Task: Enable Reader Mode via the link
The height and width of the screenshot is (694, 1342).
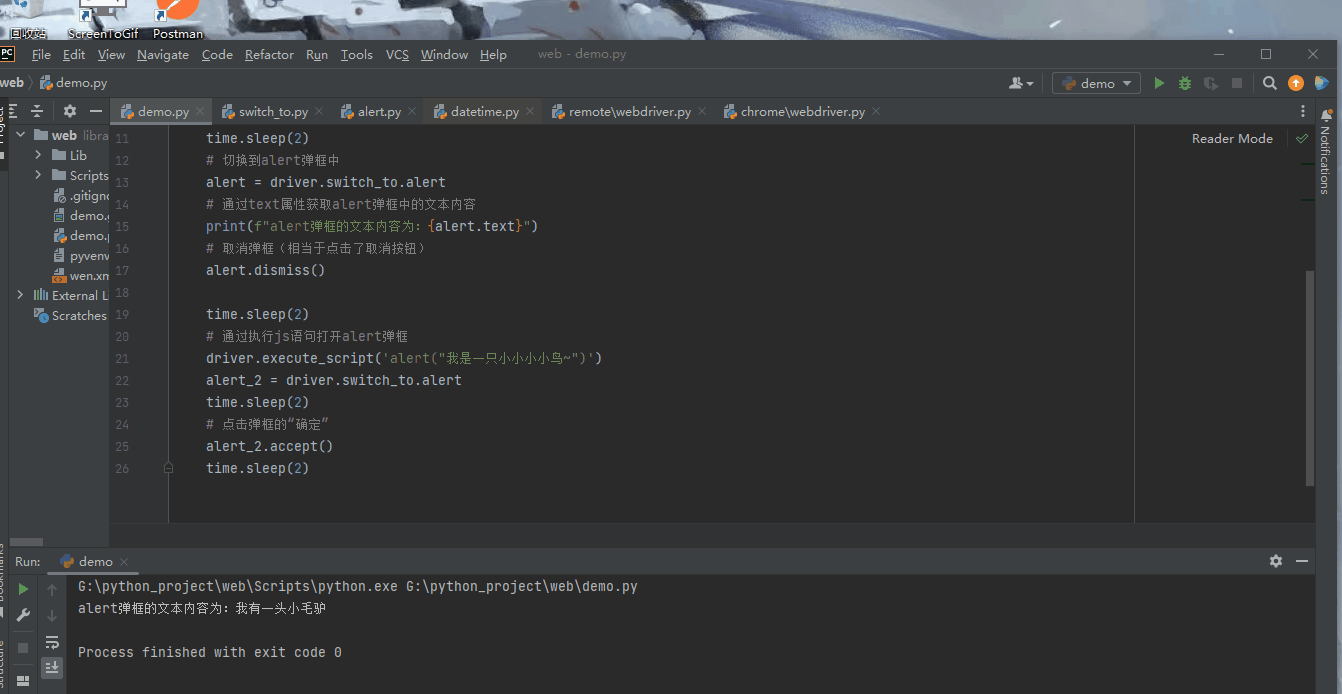Action: [x=1231, y=138]
